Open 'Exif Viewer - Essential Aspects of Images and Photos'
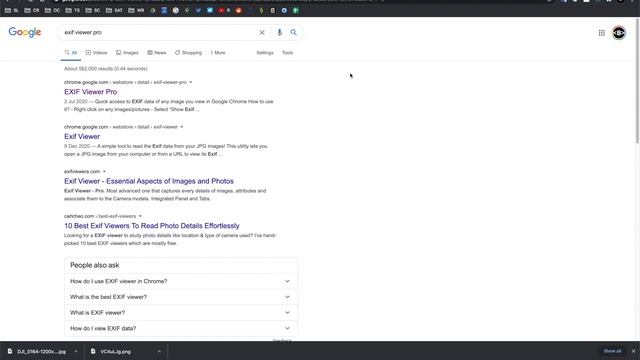640x360 pixels. 149,181
